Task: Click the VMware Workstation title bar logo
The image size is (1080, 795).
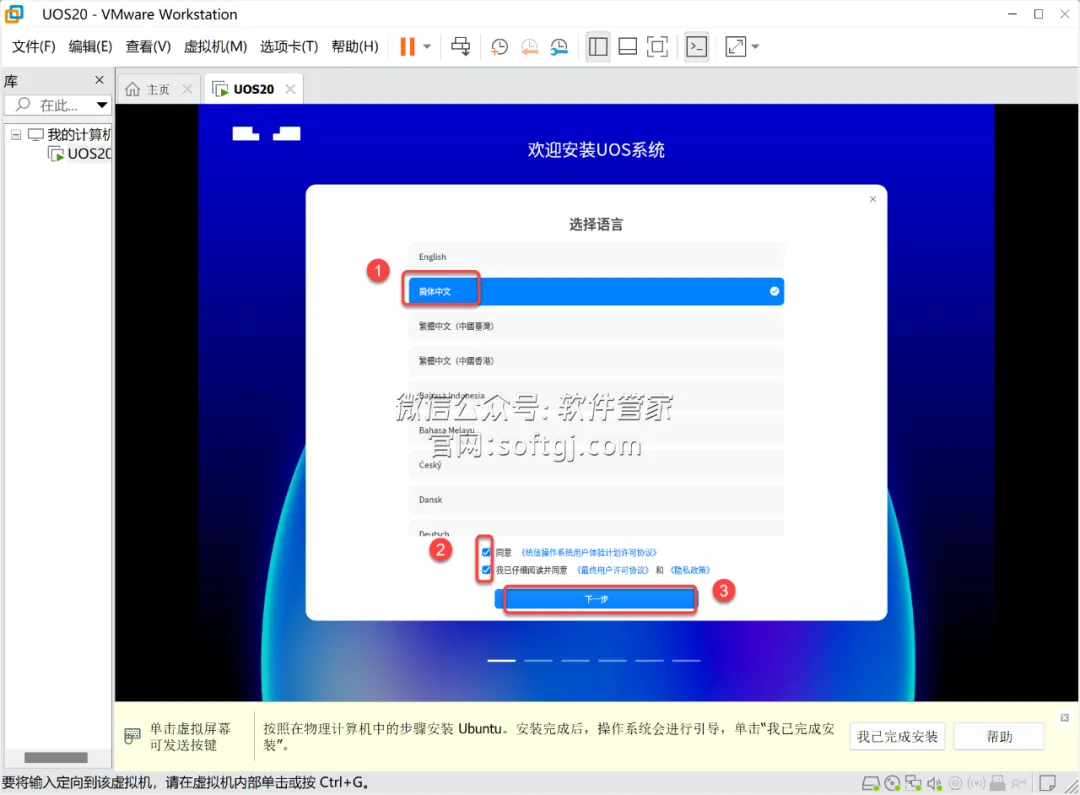Action: [14, 14]
